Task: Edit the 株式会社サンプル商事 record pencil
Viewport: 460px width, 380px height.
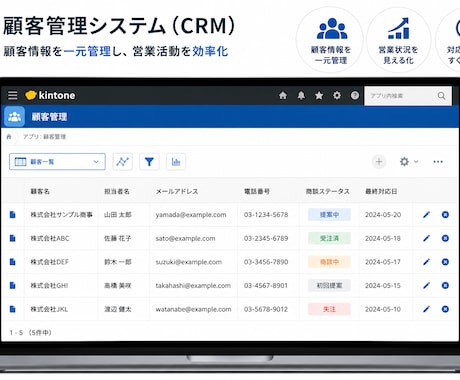Action: 426,215
